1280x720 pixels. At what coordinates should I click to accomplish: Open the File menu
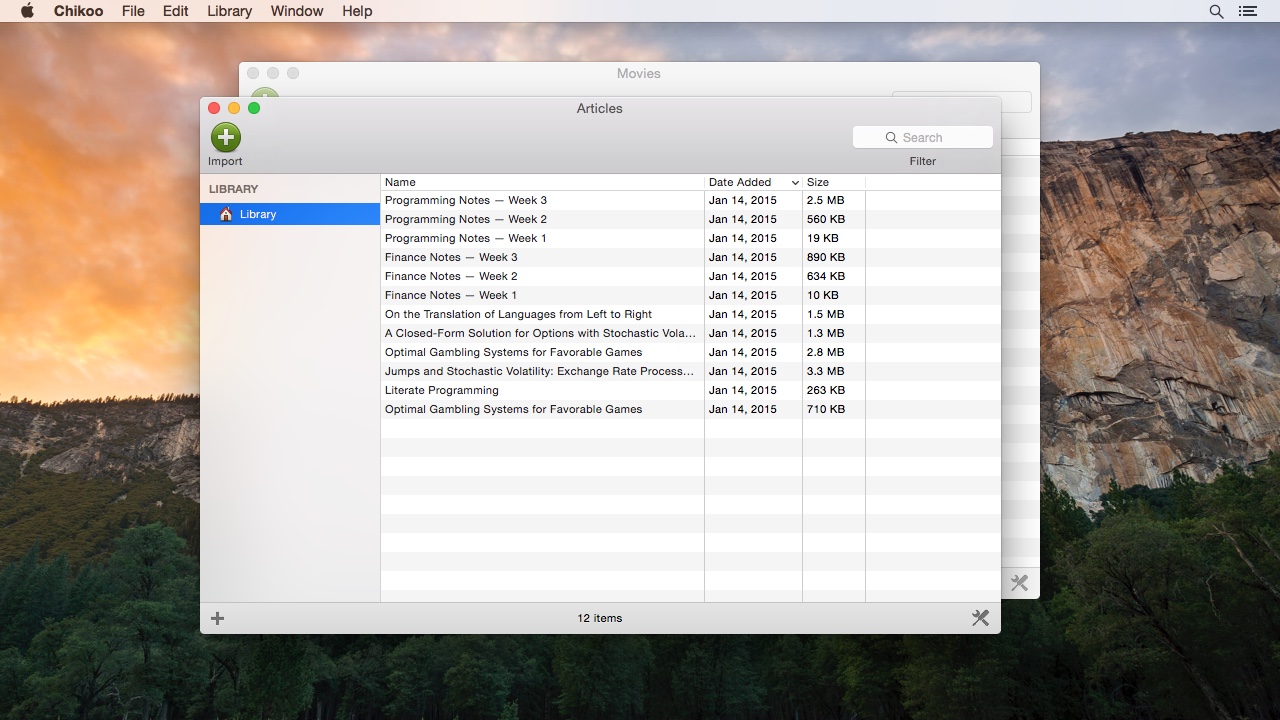(x=133, y=11)
